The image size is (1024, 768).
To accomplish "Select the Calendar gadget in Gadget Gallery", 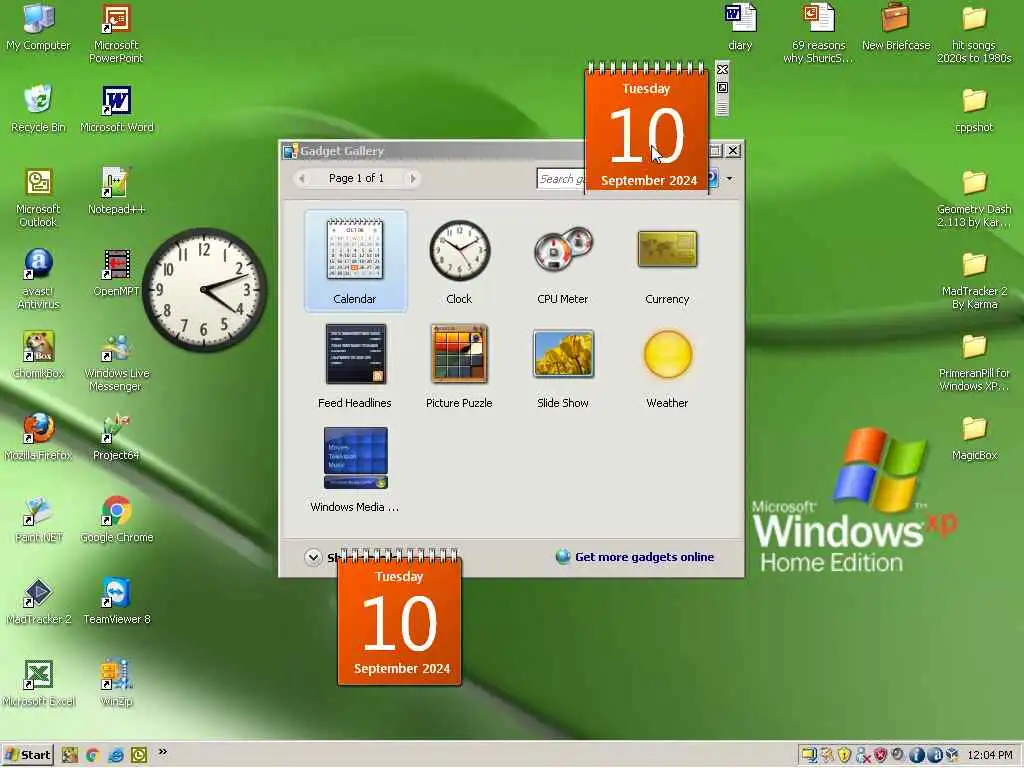I will (355, 261).
